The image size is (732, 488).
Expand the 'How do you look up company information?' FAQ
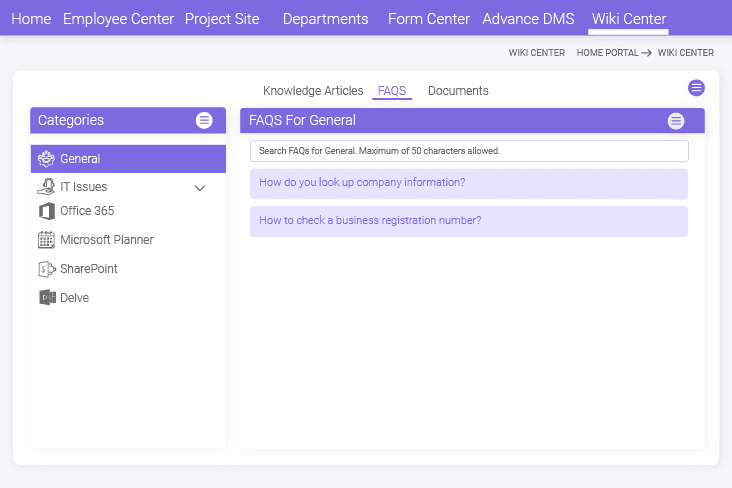tap(469, 184)
